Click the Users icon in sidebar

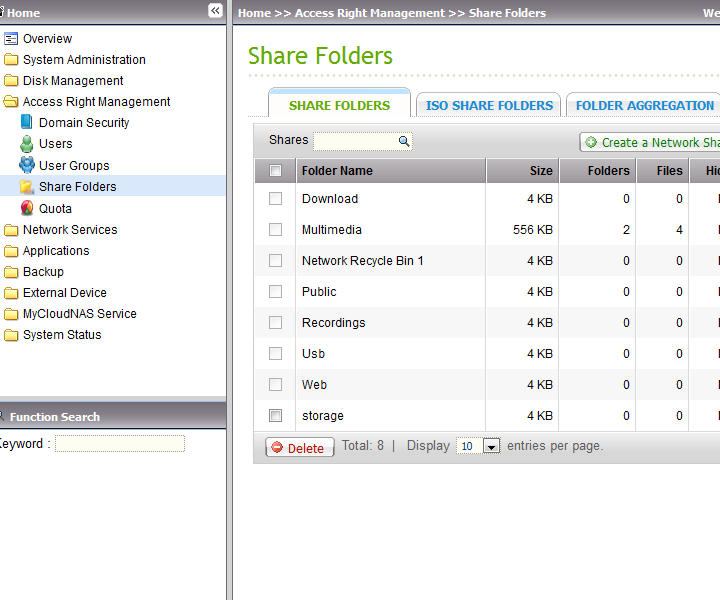pyautogui.click(x=27, y=144)
